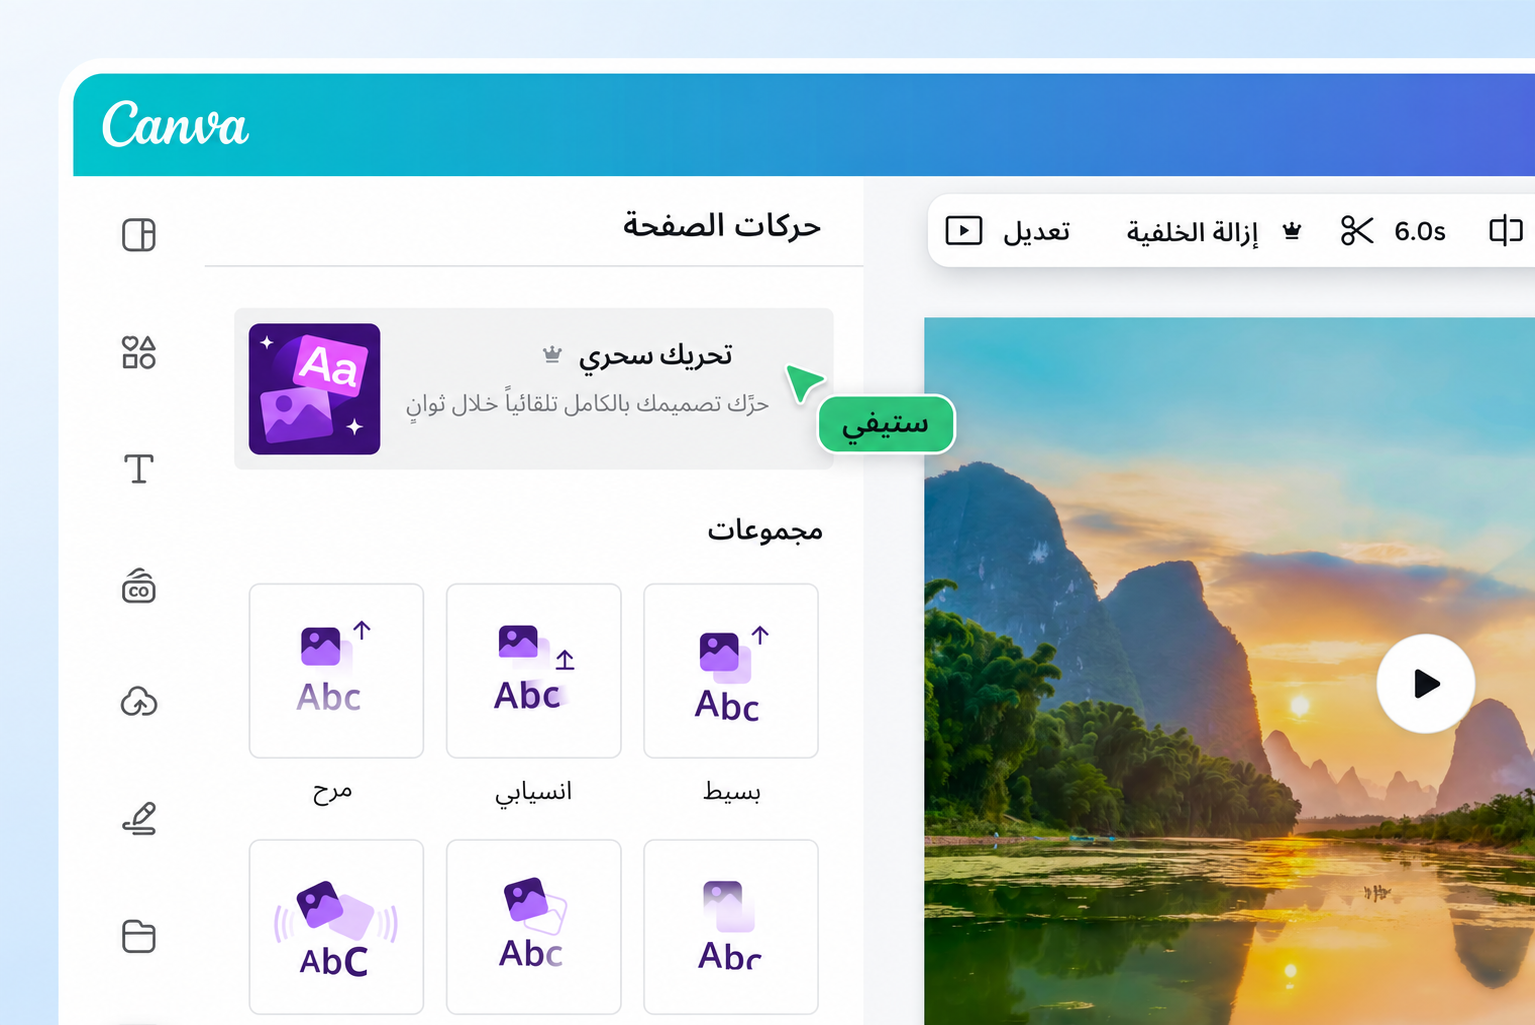The image size is (1535, 1025).
Task: Click the تعديل video edit button
Action: click(x=1036, y=232)
